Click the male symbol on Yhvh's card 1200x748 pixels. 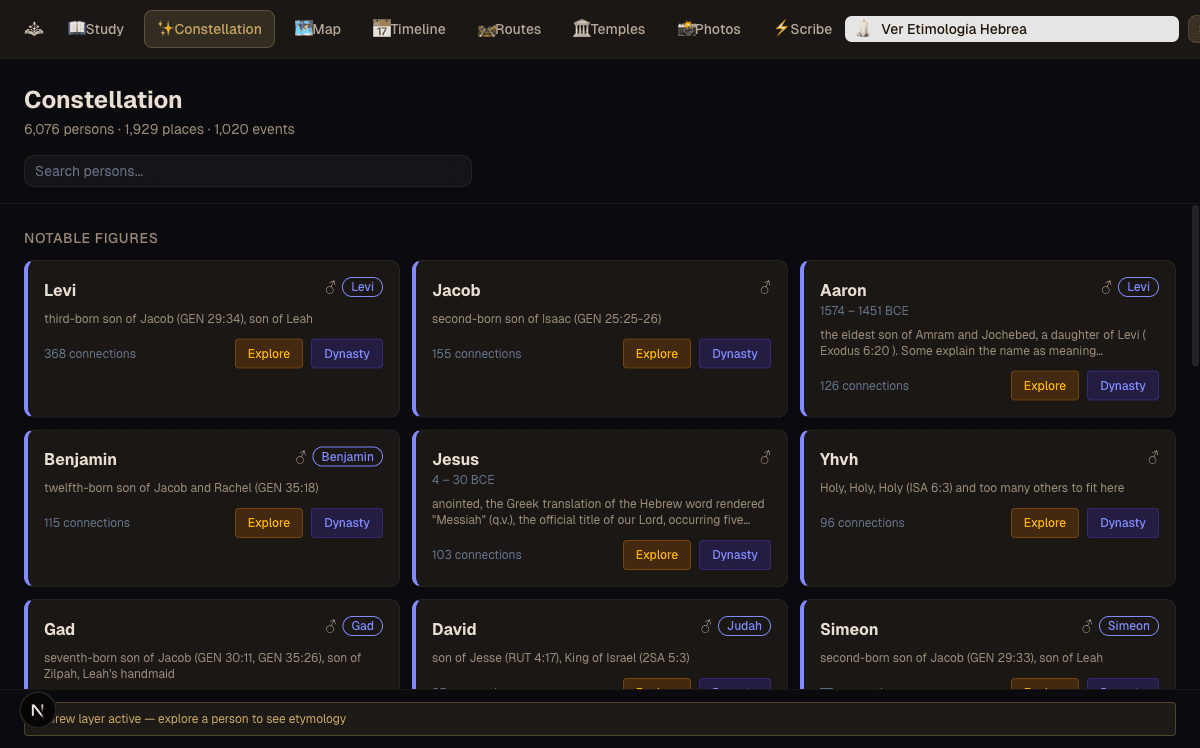[1153, 457]
